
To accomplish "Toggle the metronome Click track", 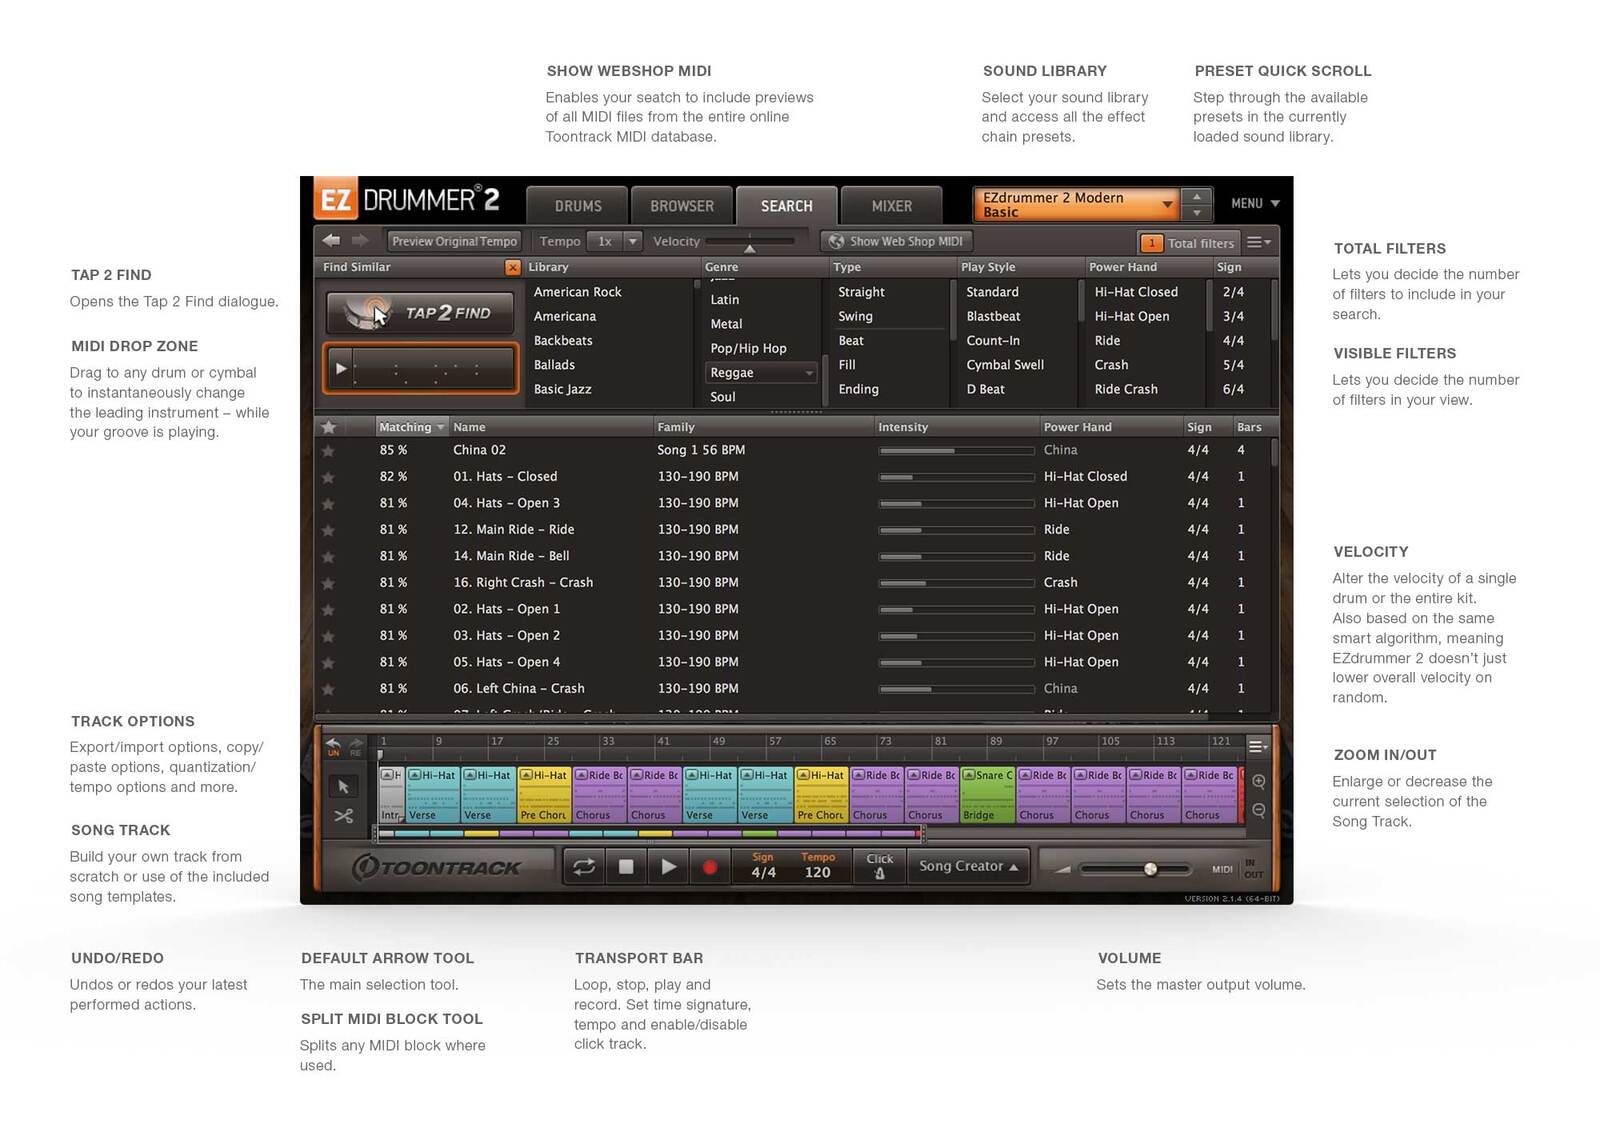I will [880, 866].
